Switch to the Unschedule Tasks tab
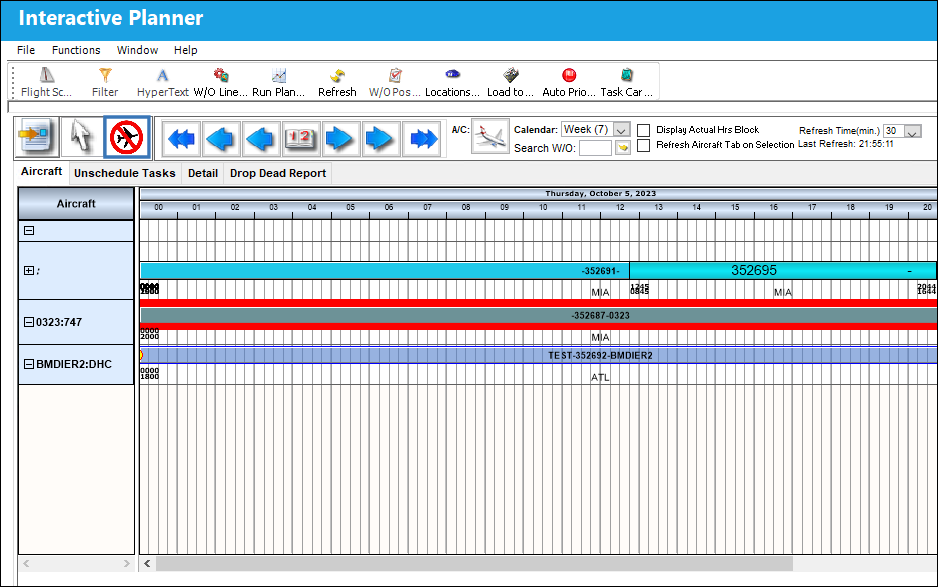The width and height of the screenshot is (938, 587). click(124, 174)
